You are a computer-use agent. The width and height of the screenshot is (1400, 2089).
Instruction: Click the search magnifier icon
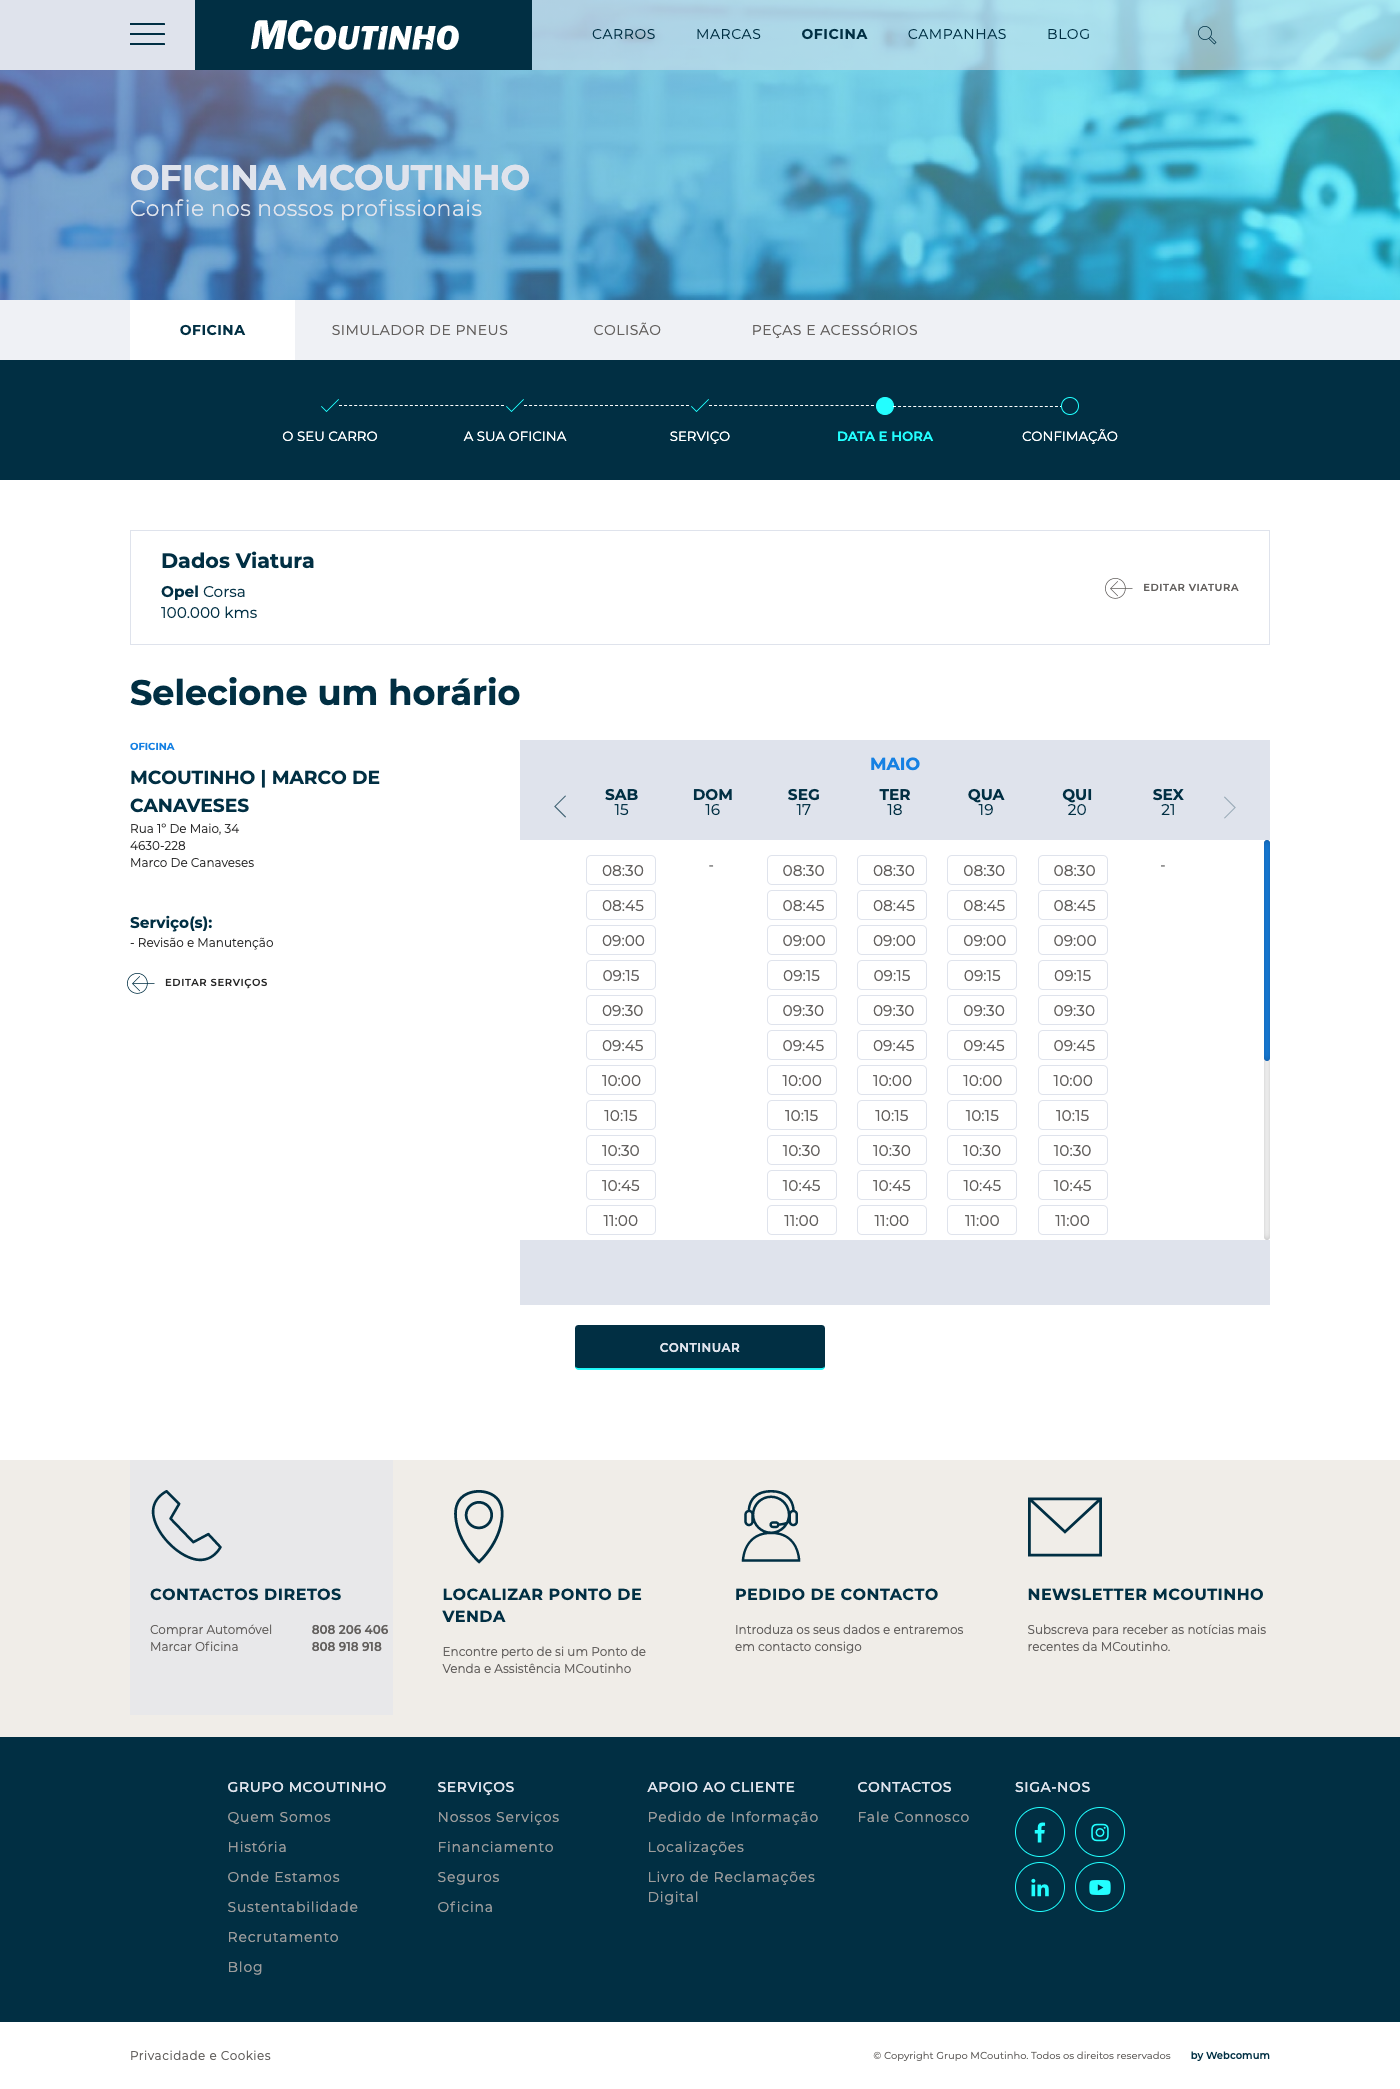(x=1207, y=35)
